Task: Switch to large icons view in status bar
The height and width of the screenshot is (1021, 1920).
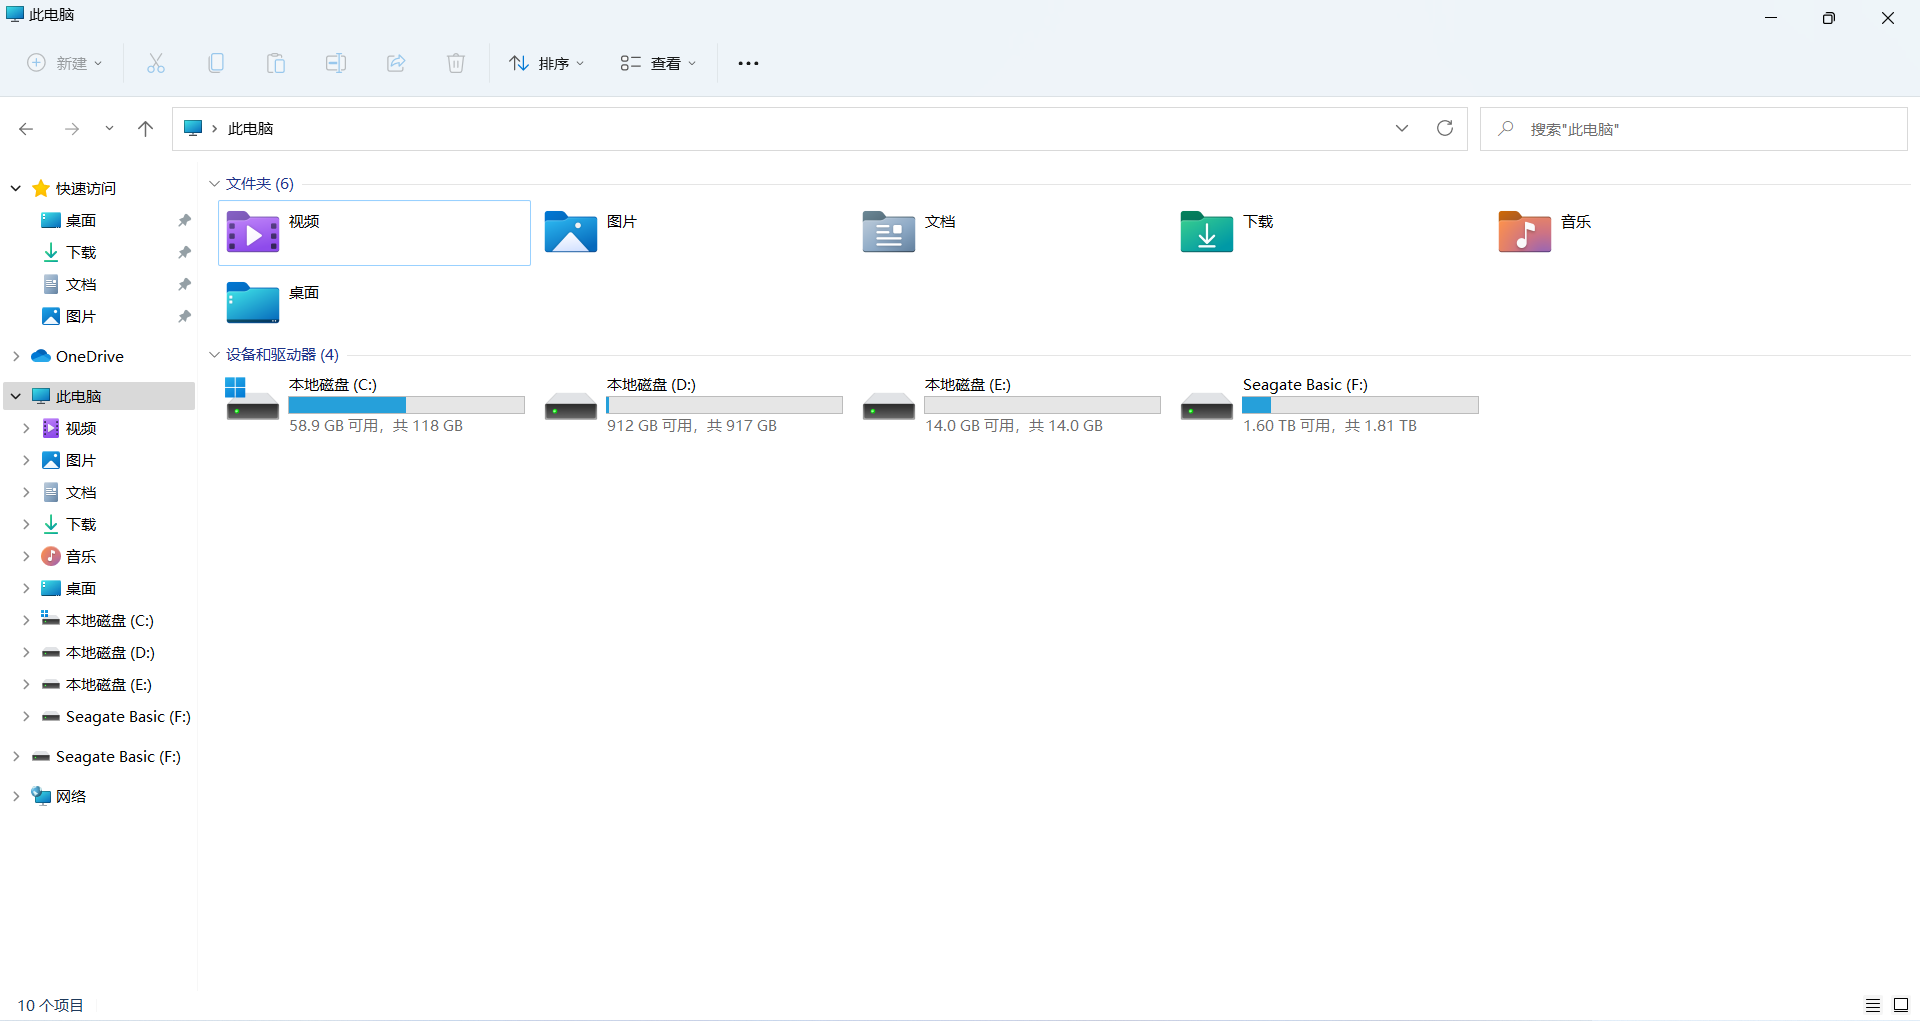Action: click(x=1901, y=1005)
